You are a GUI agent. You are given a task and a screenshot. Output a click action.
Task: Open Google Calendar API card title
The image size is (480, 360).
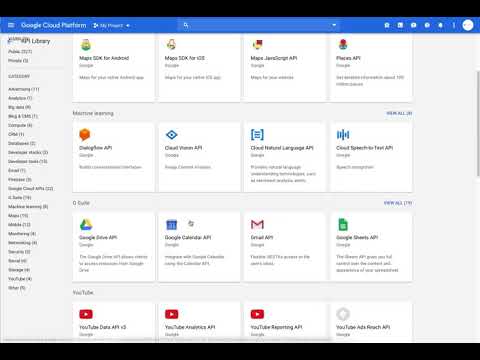(188, 237)
